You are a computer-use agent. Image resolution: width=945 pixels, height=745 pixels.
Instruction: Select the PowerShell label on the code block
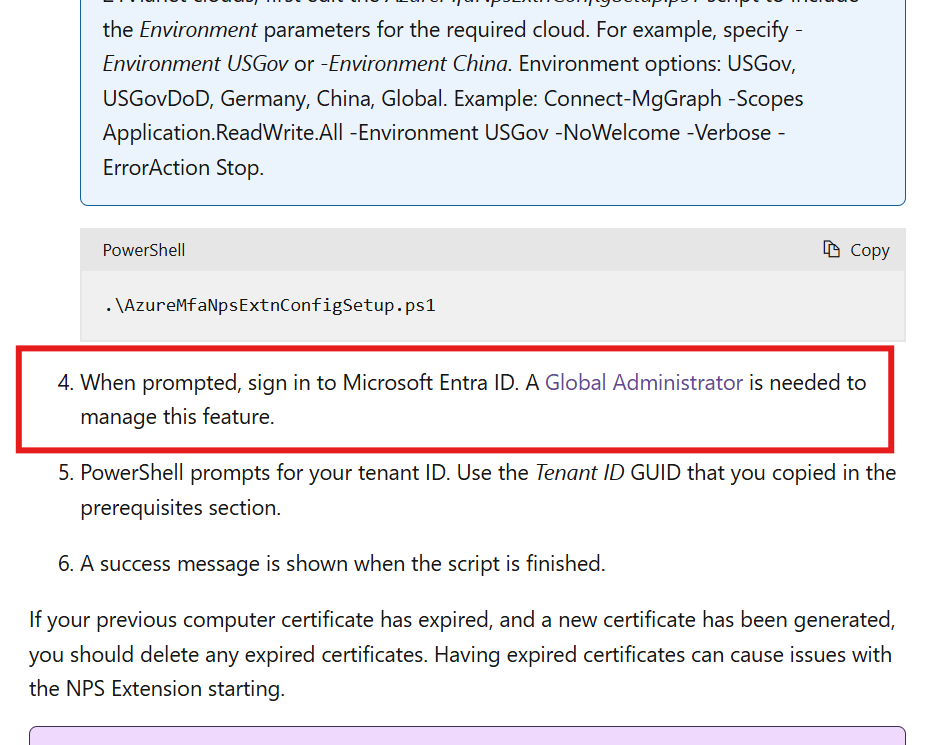tap(143, 250)
